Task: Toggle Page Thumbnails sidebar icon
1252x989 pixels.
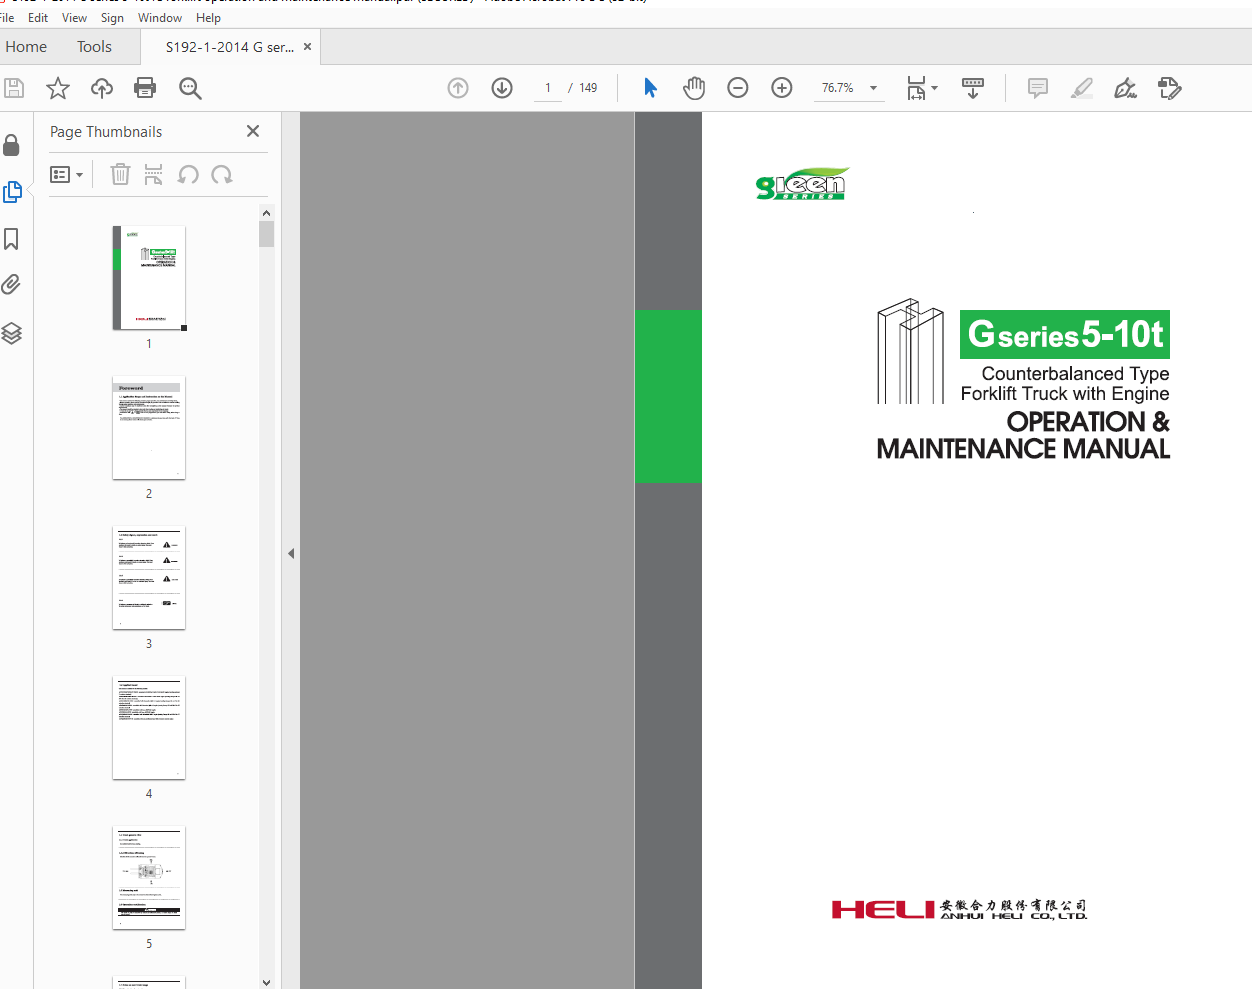Action: click(x=12, y=191)
